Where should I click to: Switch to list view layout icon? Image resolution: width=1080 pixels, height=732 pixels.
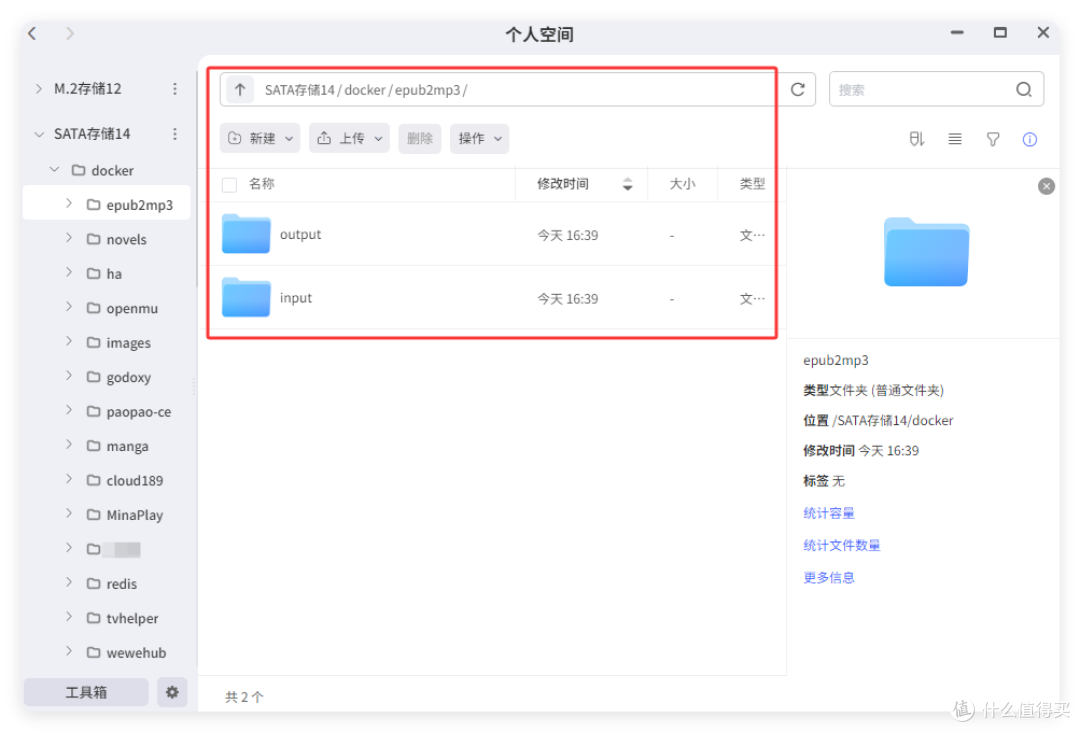click(955, 139)
